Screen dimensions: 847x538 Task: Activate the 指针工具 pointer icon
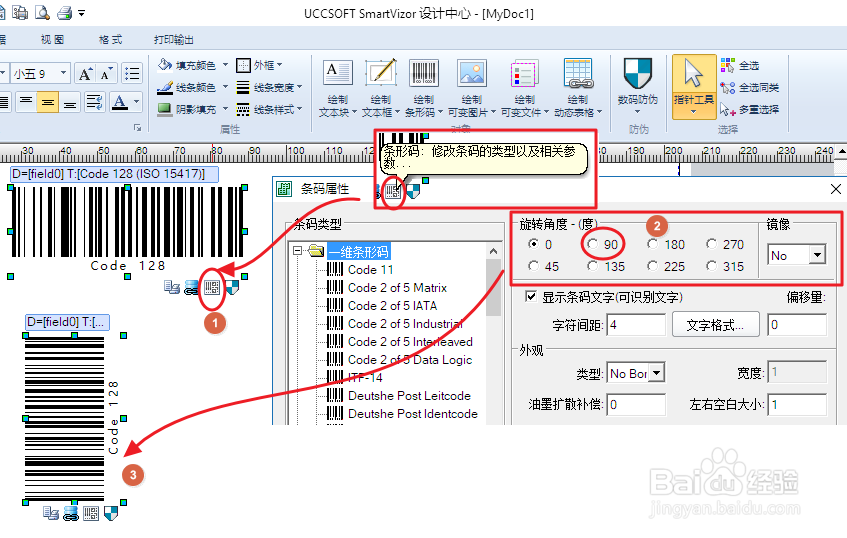(694, 74)
